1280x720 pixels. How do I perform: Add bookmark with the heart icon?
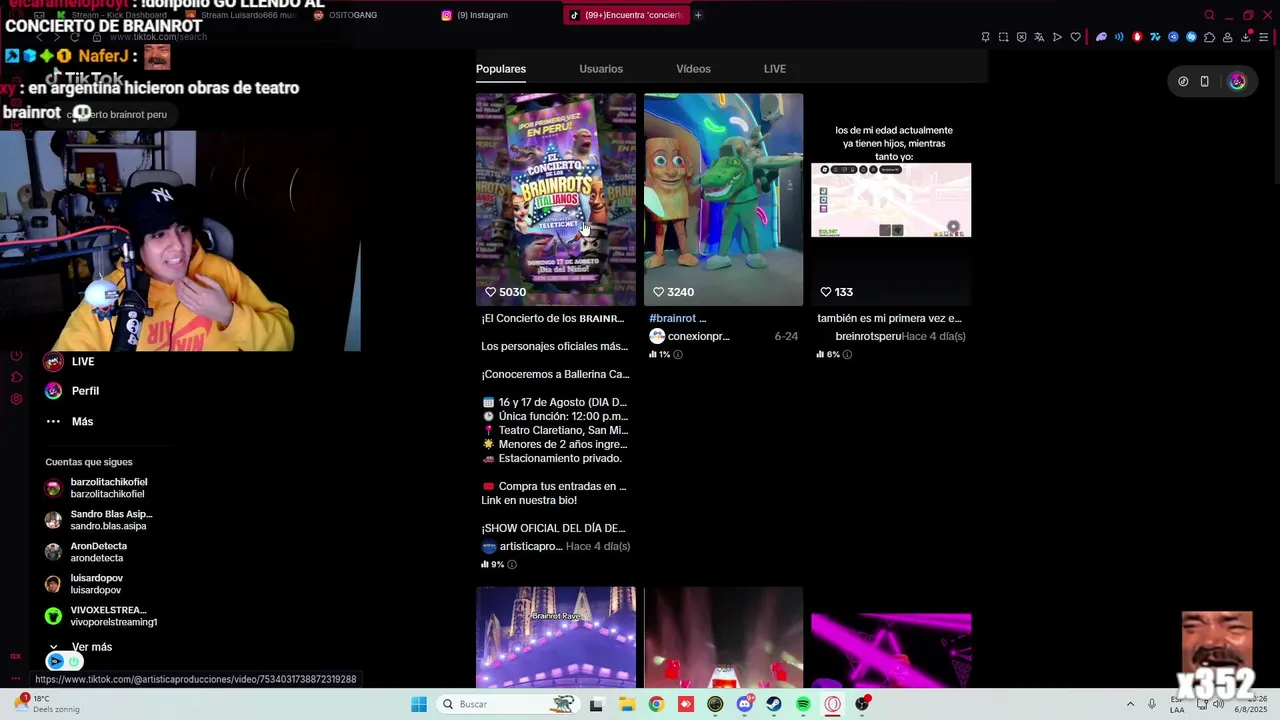point(1075,37)
